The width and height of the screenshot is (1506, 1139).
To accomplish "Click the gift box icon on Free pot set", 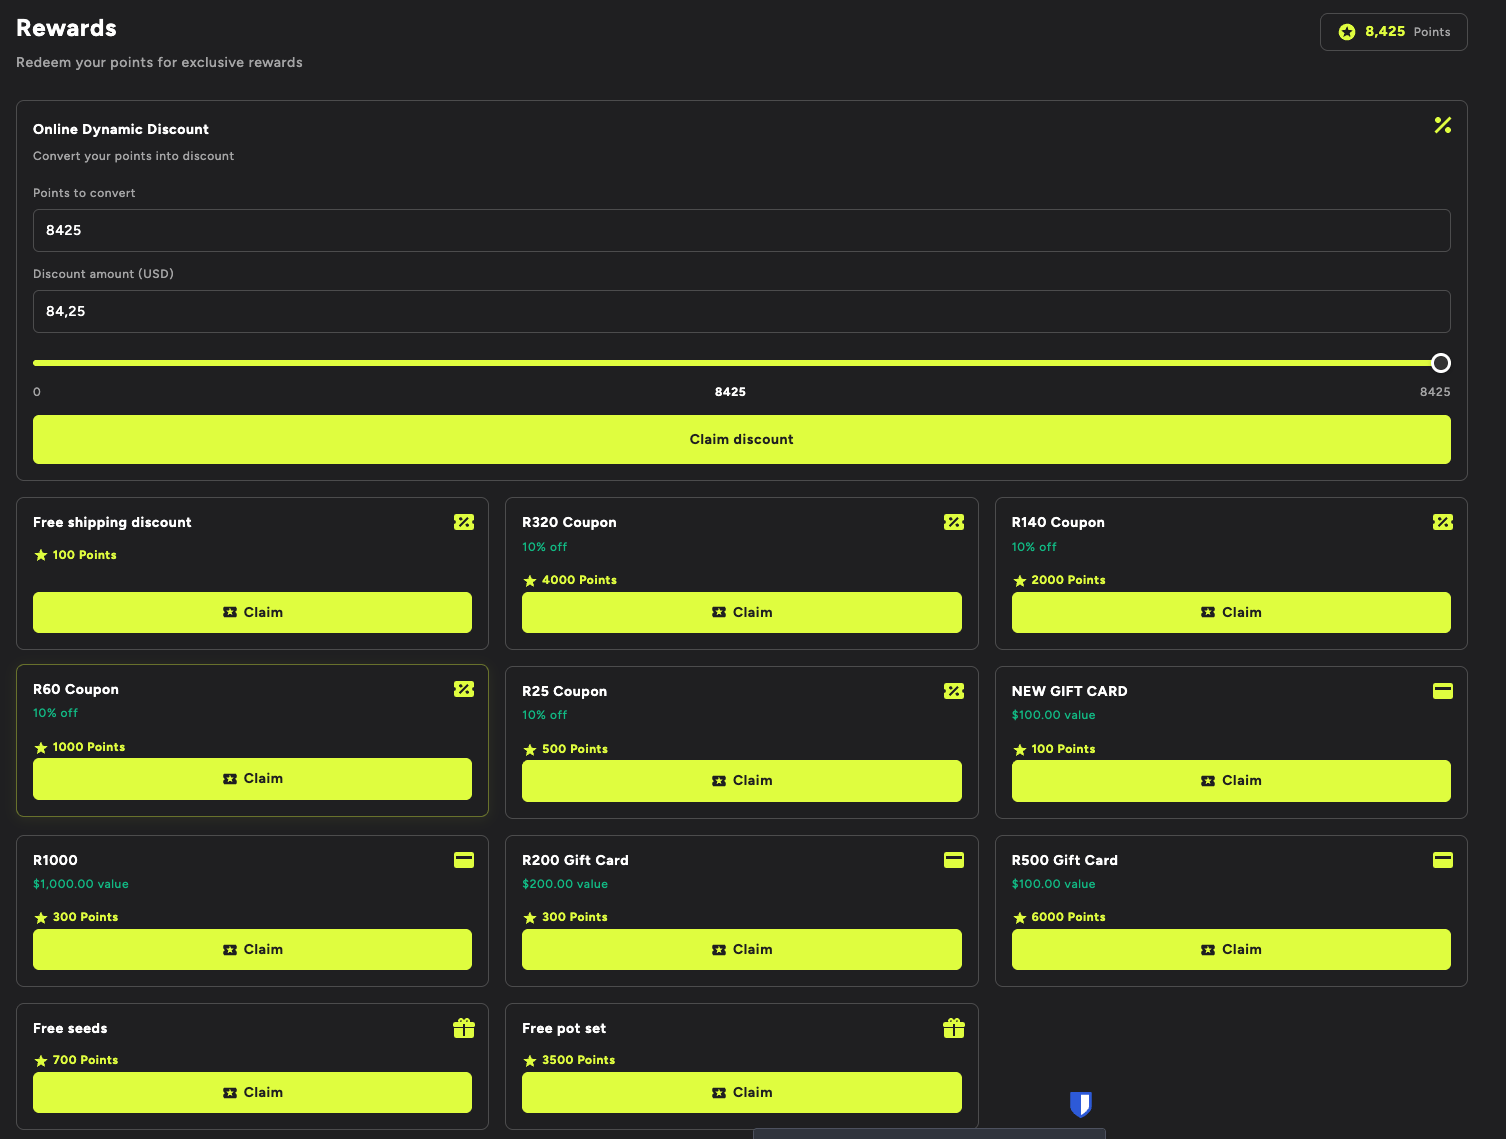I will 953,1027.
